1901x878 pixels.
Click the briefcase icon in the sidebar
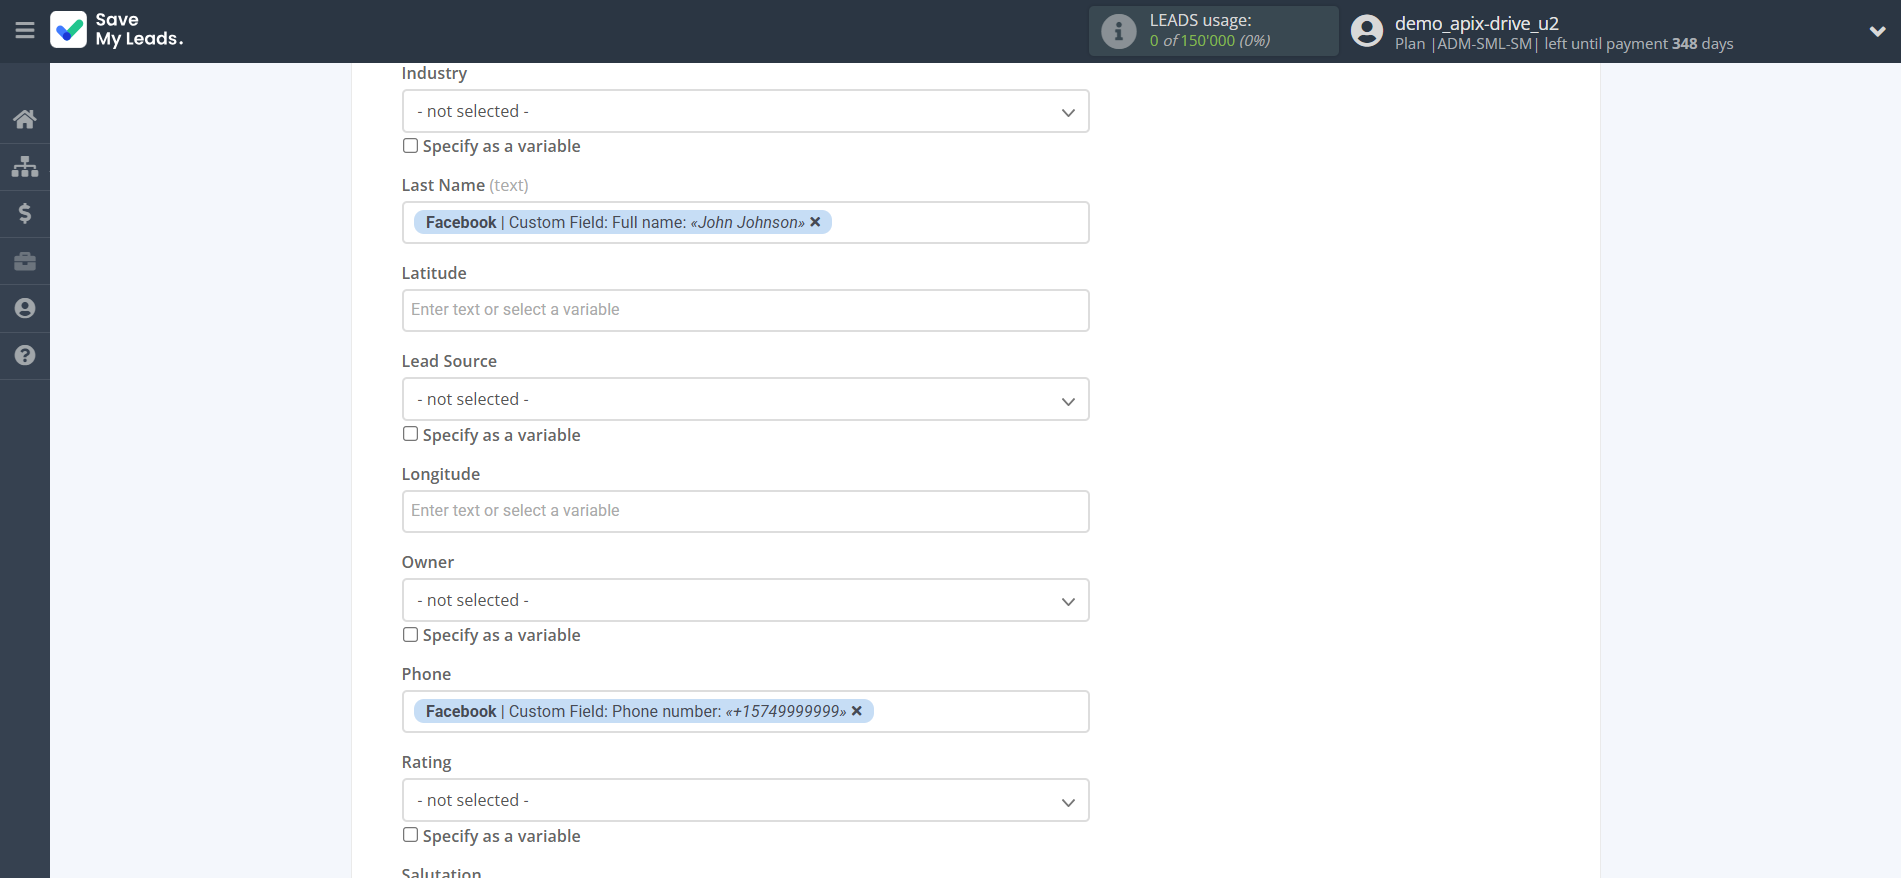coord(25,261)
